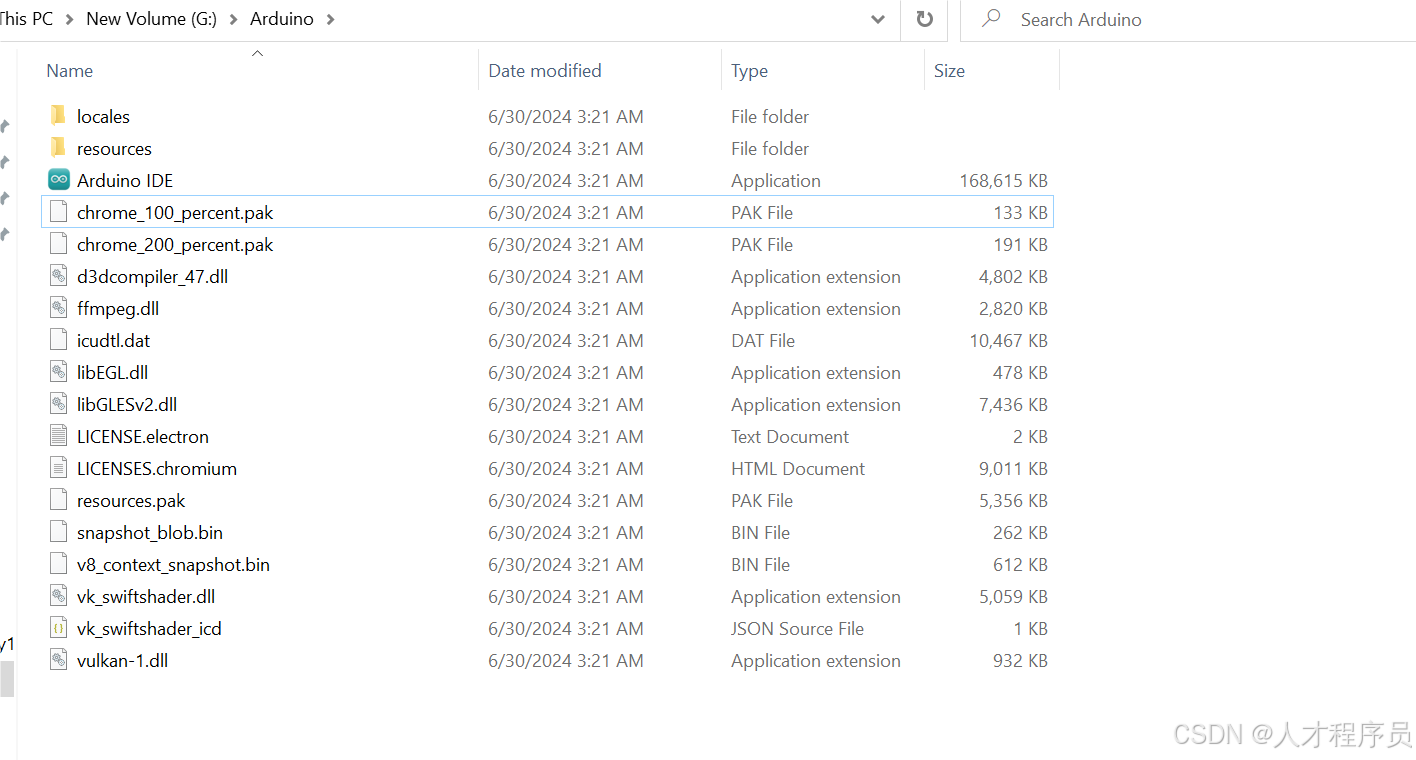This screenshot has width=1416, height=760.
Task: Select the resources folder name
Action: (x=114, y=149)
